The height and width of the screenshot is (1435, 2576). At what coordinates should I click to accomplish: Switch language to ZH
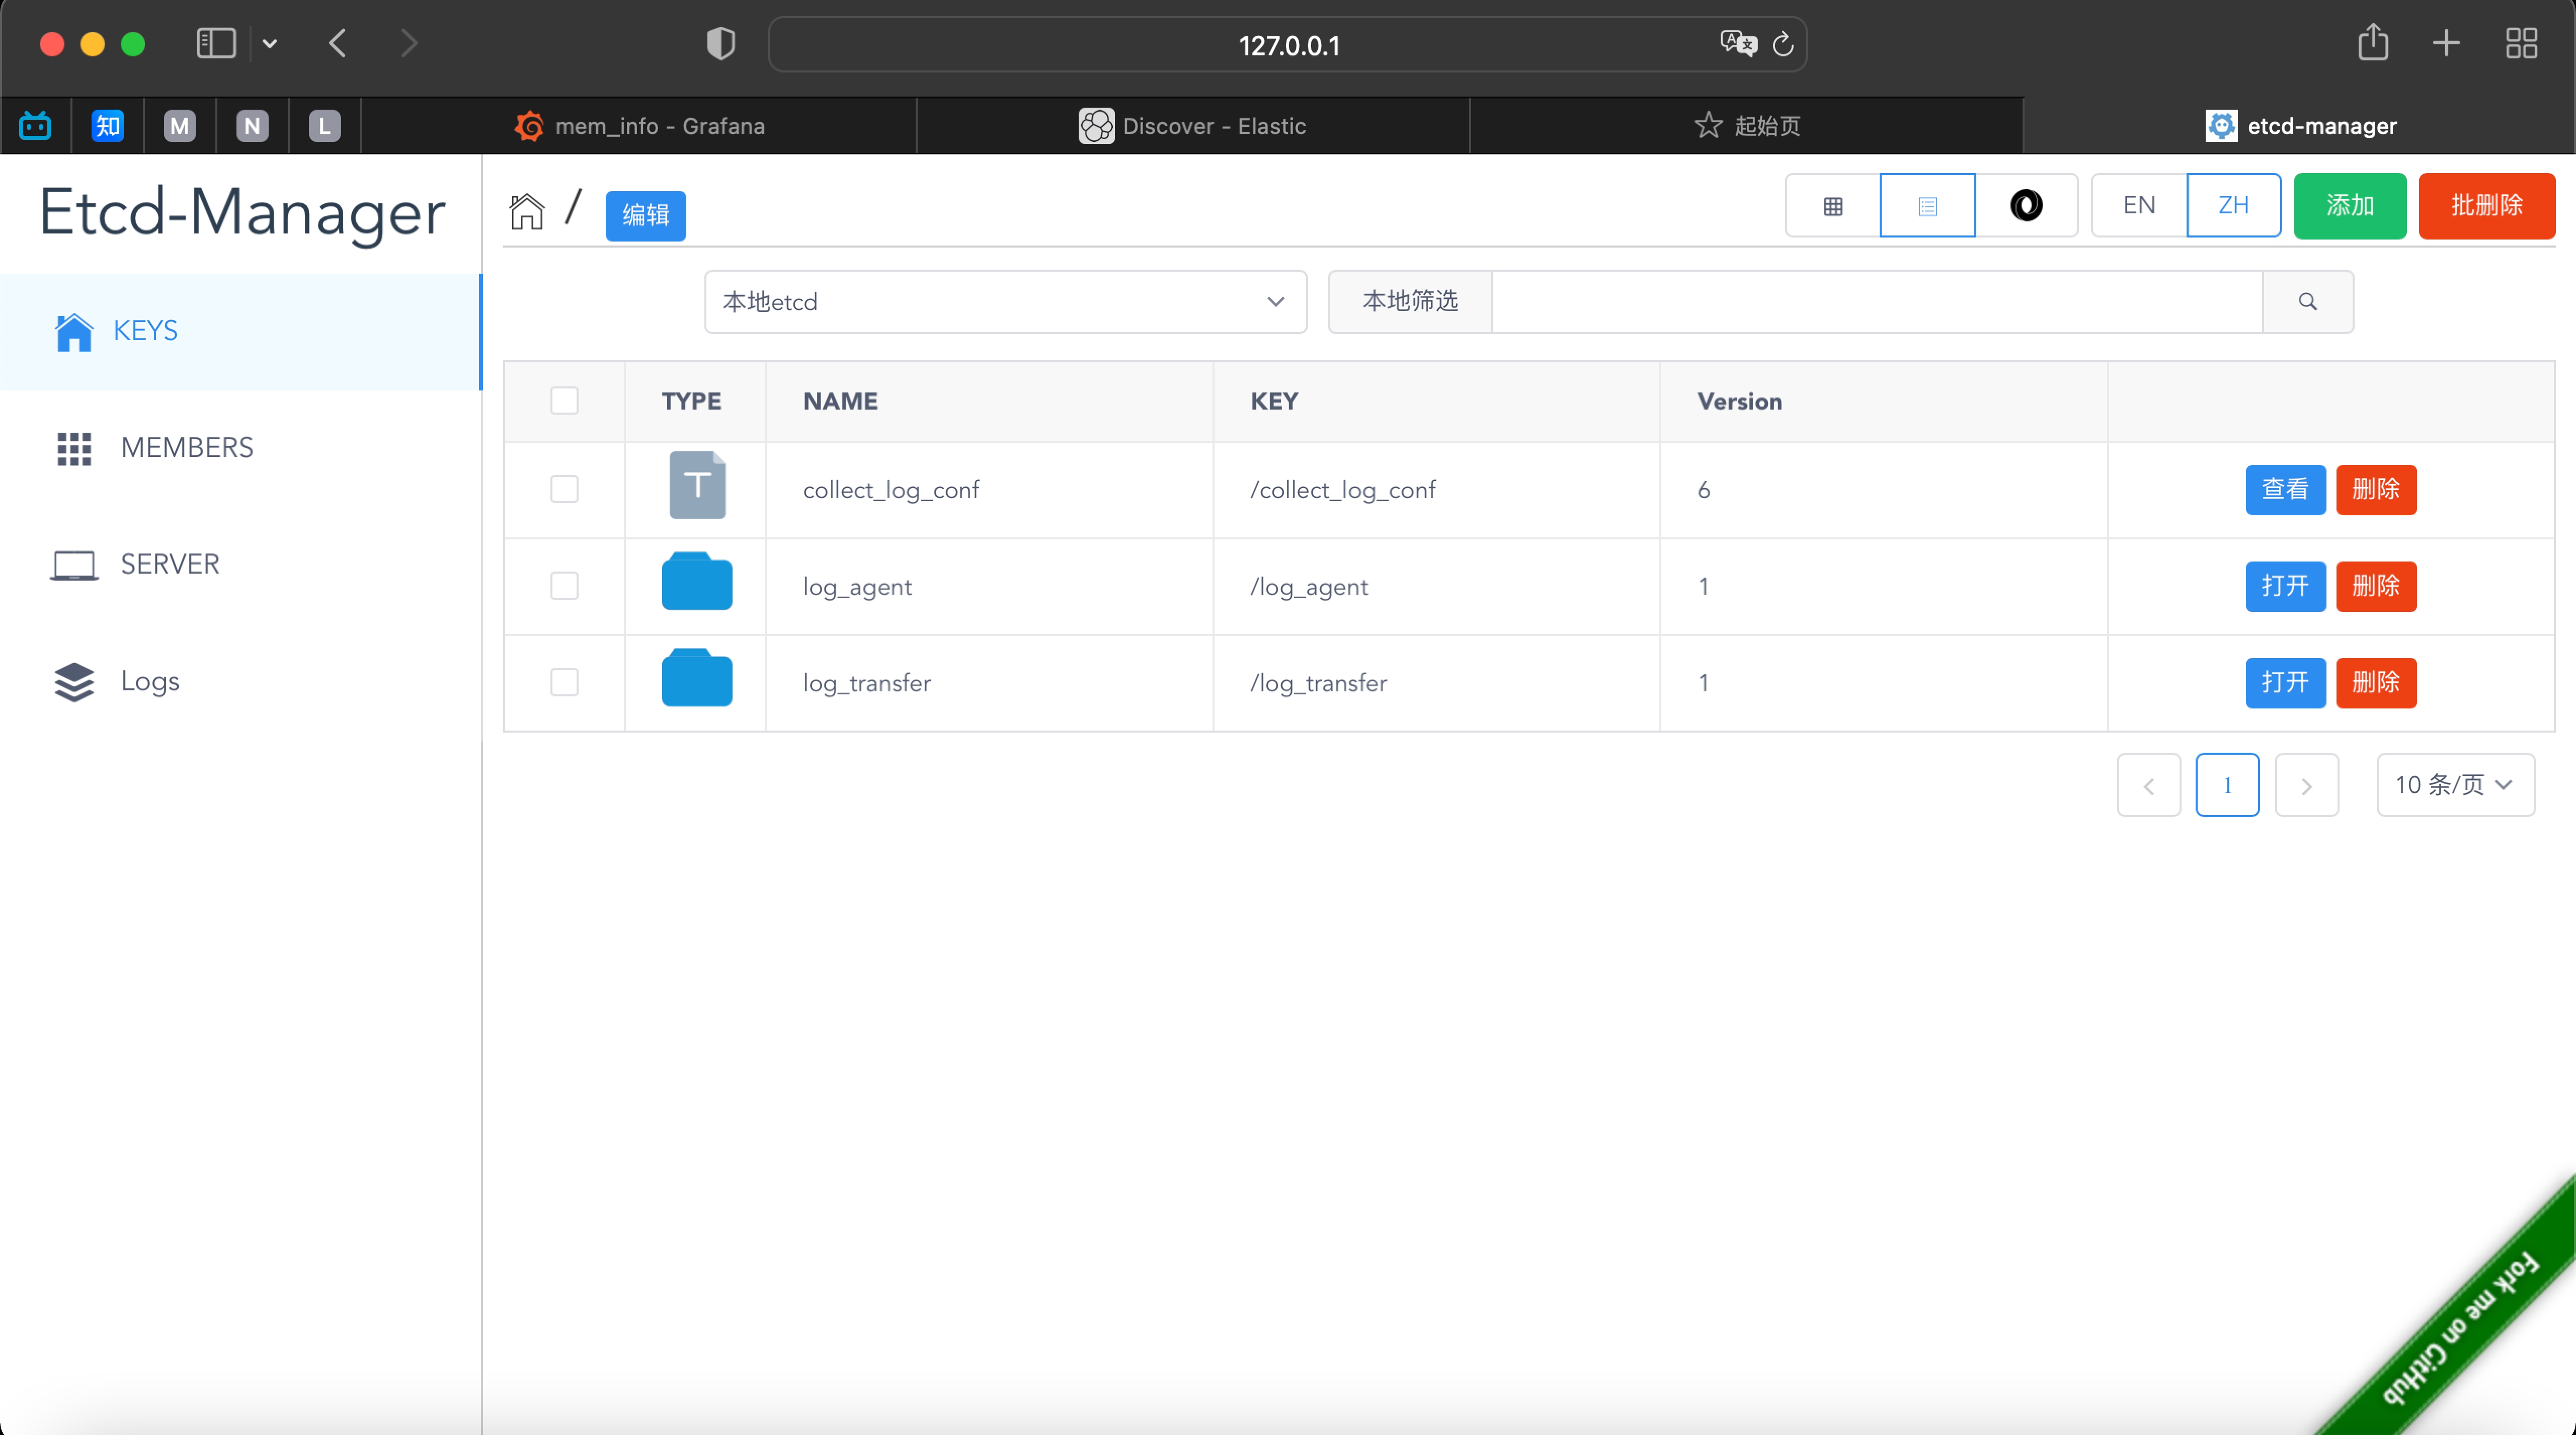pos(2233,206)
